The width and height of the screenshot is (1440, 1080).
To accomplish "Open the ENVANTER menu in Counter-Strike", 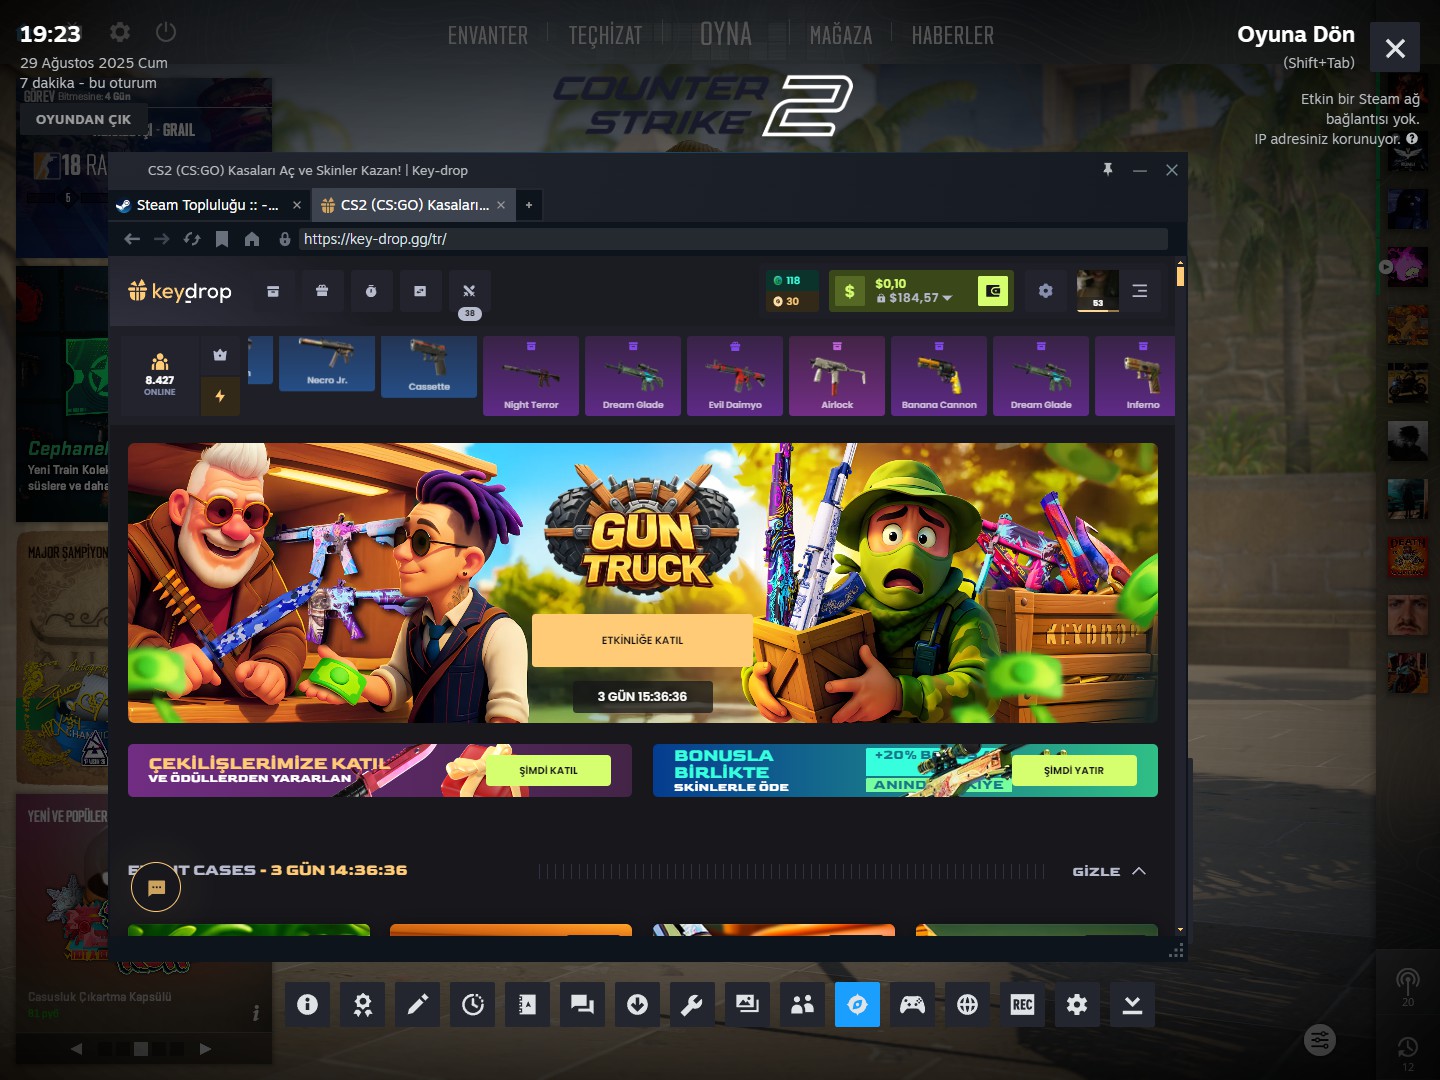I will point(488,36).
